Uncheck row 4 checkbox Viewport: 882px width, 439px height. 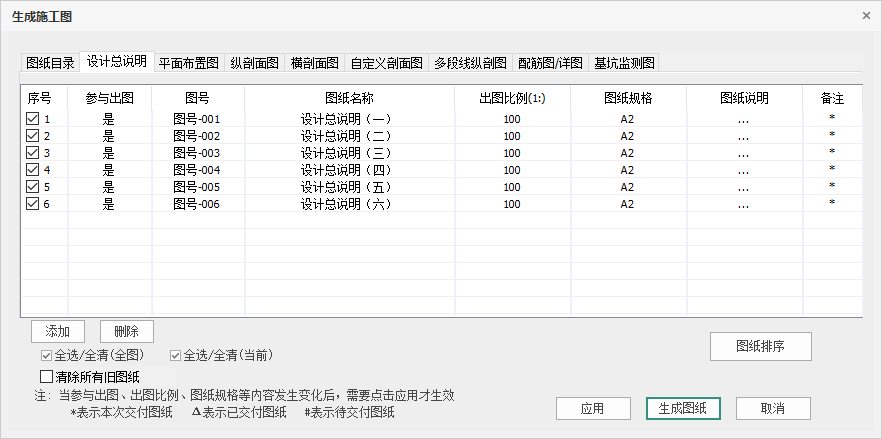point(33,169)
